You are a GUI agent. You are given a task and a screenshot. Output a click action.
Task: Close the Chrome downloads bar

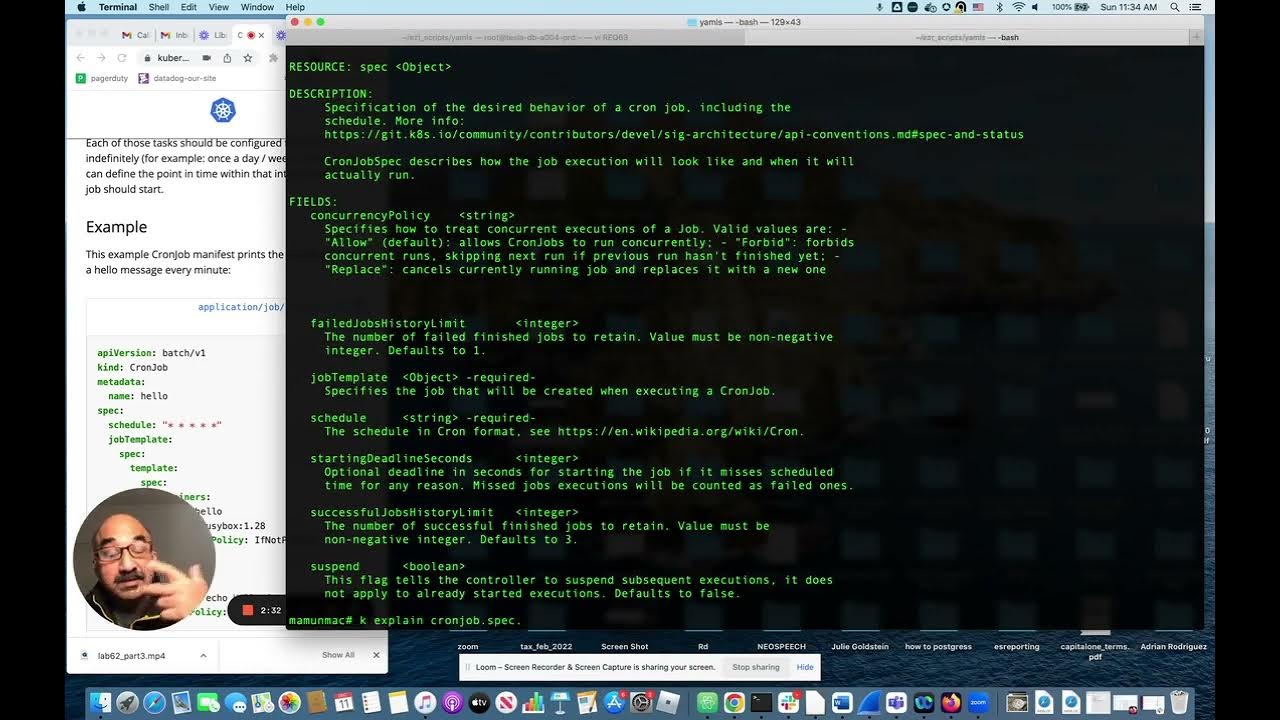[x=376, y=655]
